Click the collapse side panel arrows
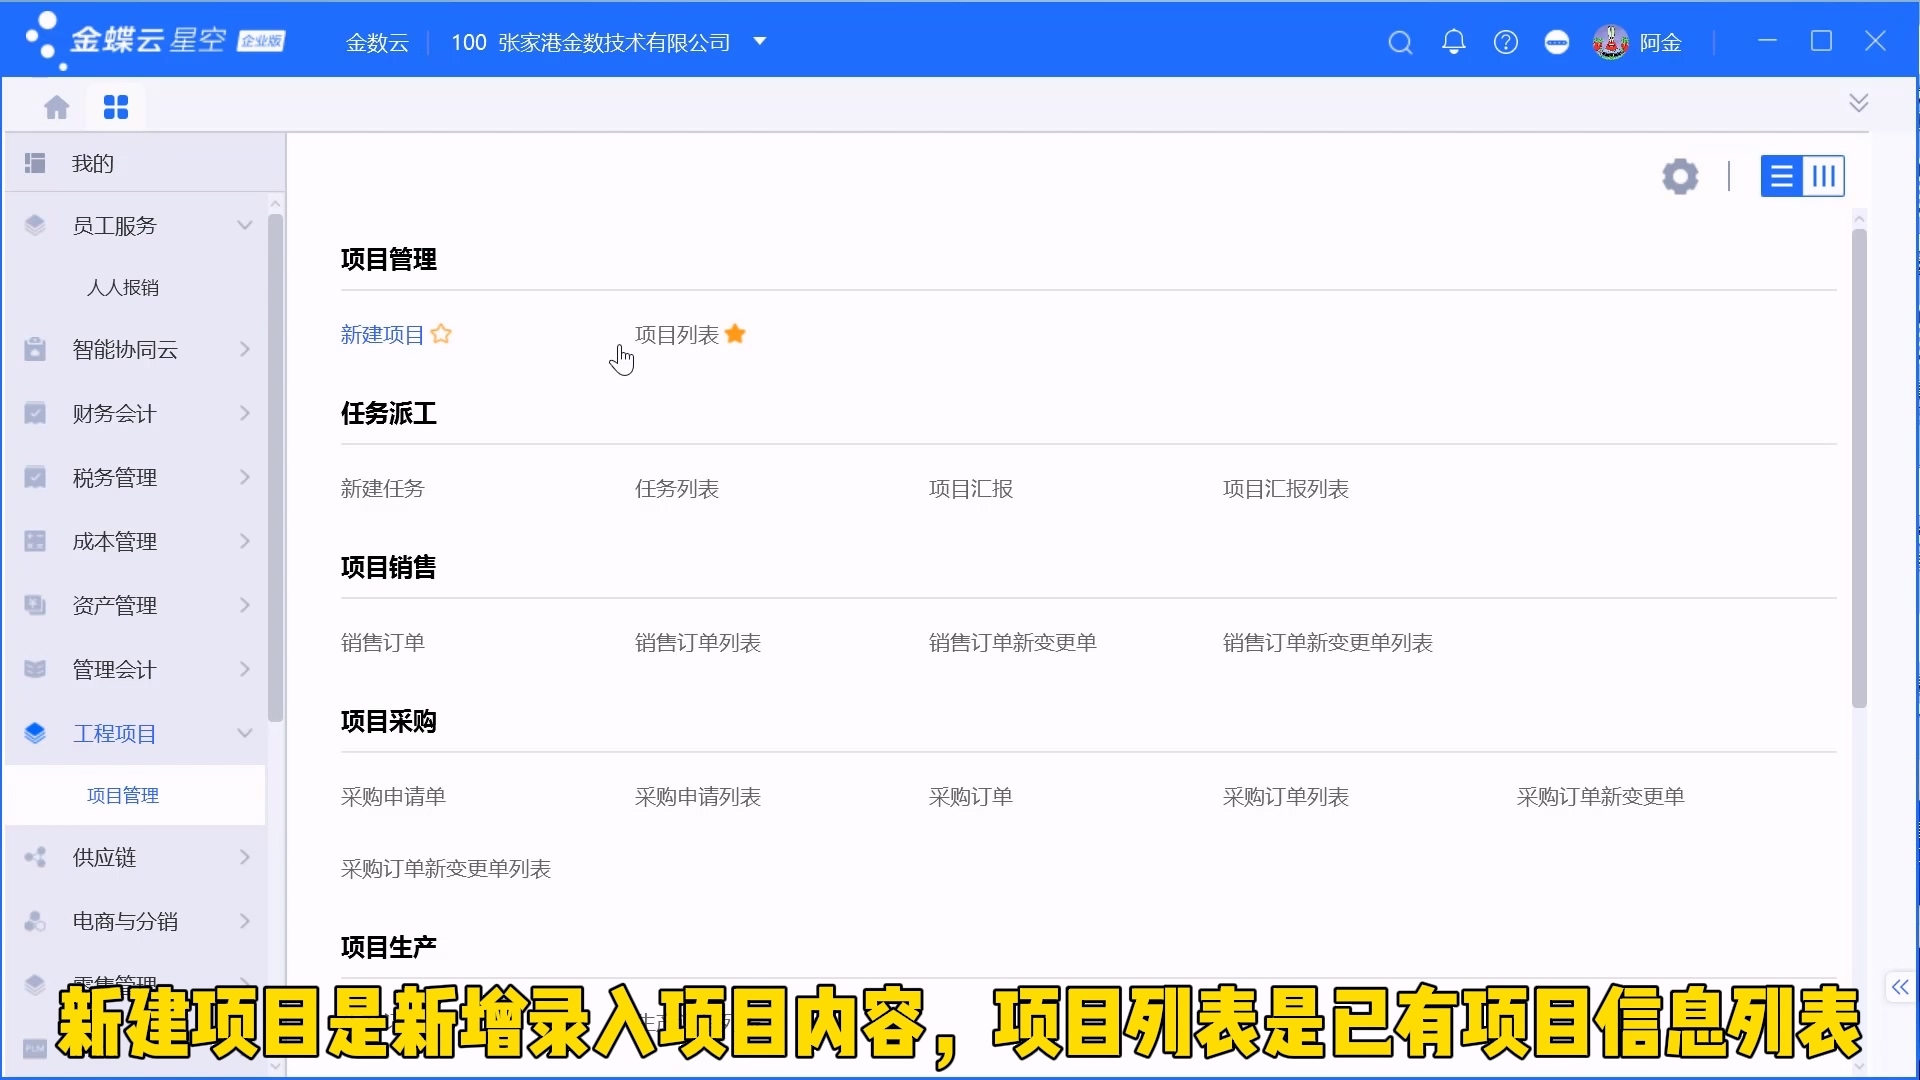Image resolution: width=1920 pixels, height=1080 pixels. point(1900,987)
